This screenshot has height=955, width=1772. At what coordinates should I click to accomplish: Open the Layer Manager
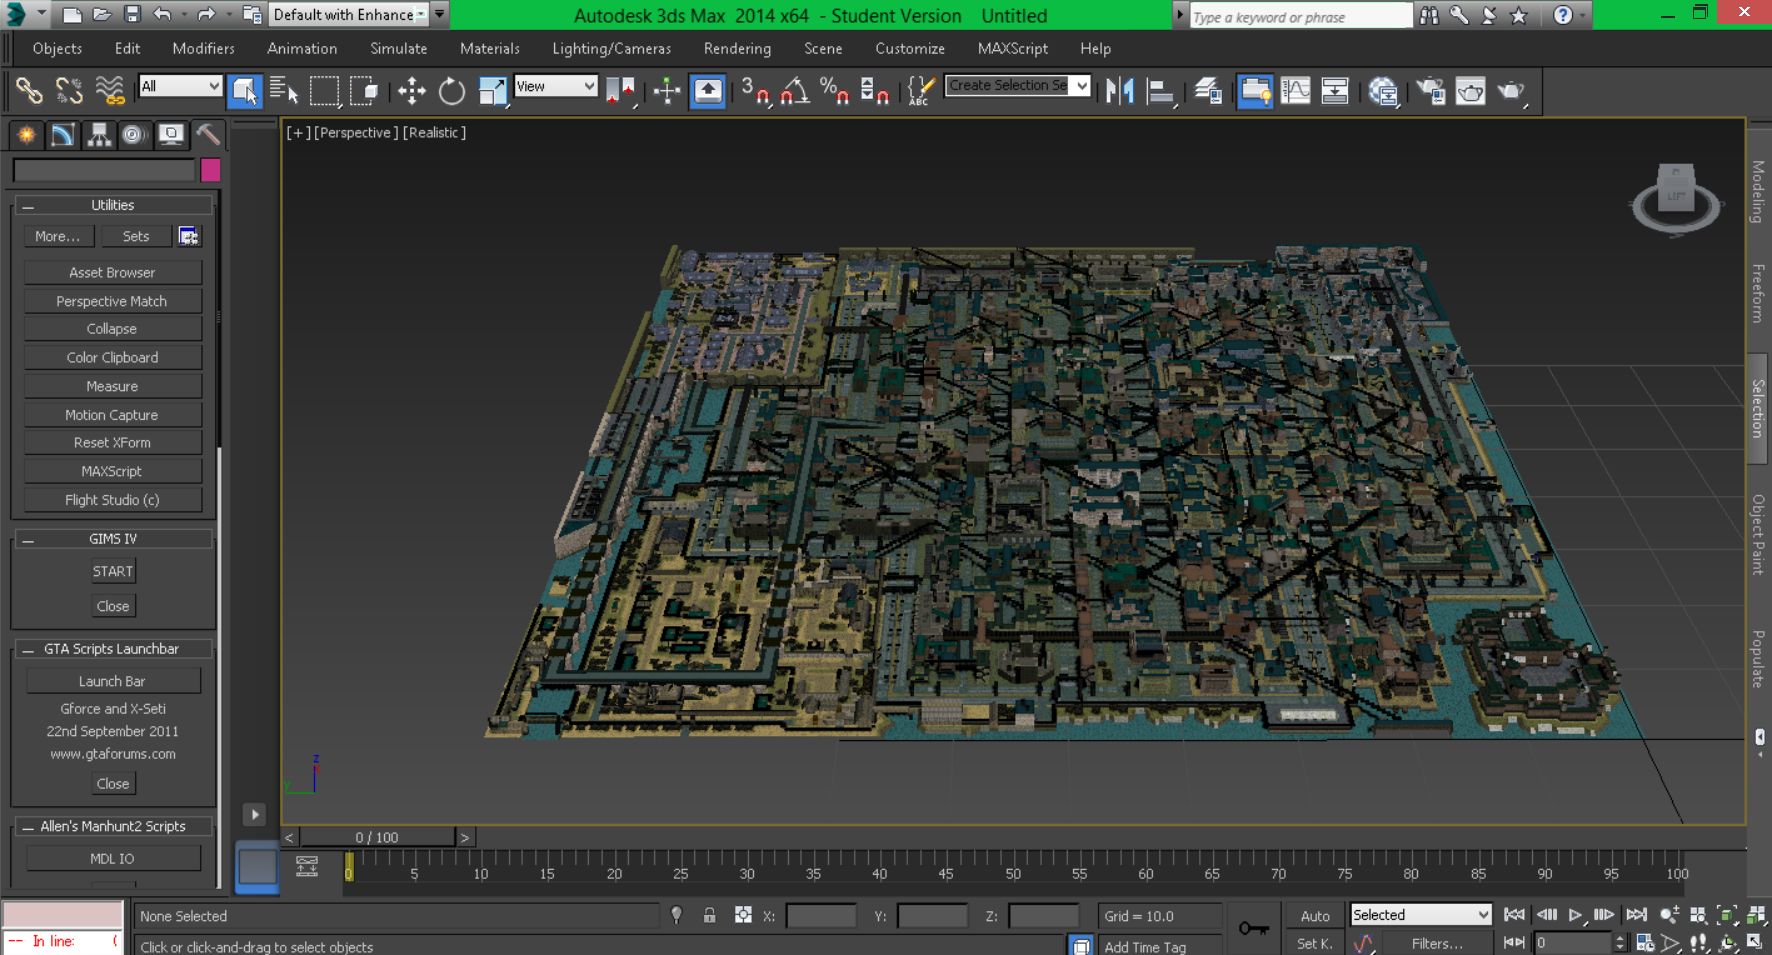click(1208, 91)
